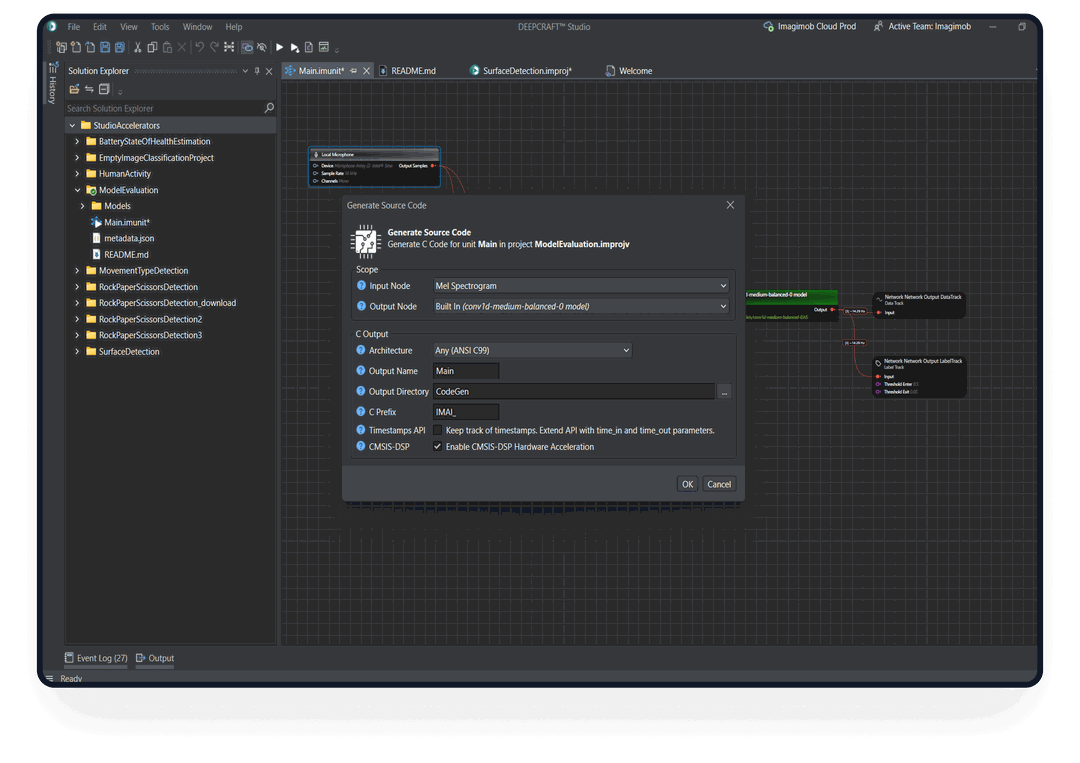Click the Output Name text field

(465, 371)
